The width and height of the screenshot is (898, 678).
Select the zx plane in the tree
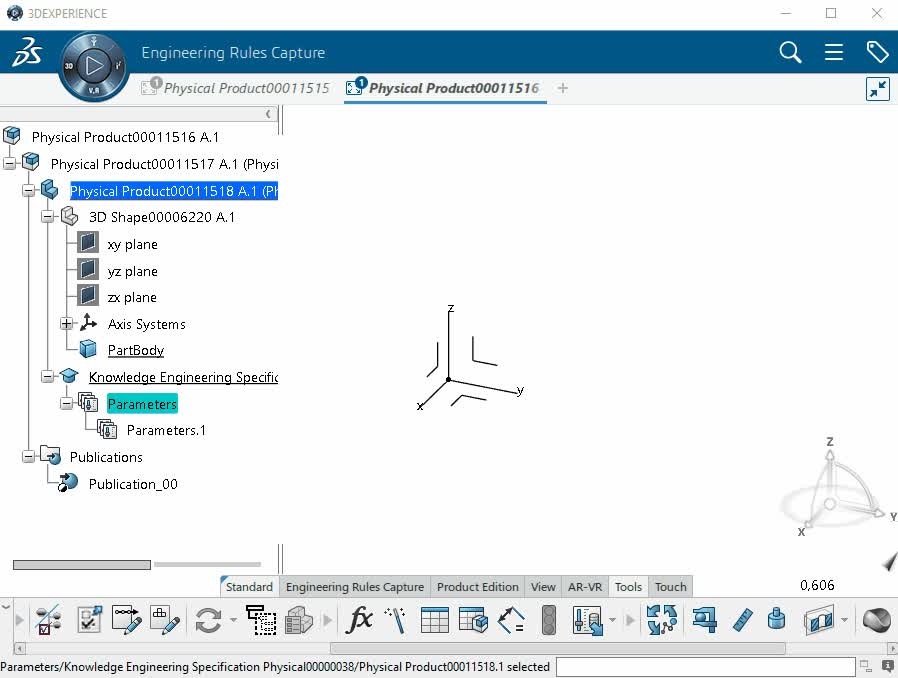(x=132, y=297)
